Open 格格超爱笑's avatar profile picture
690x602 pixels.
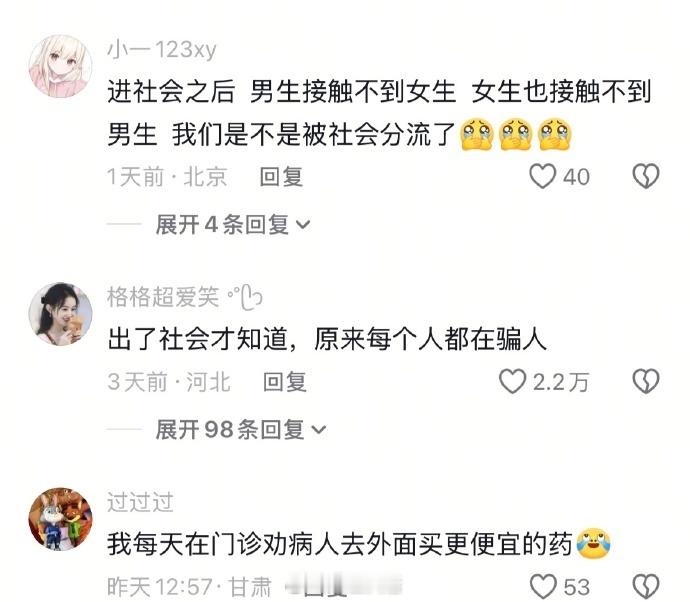click(x=60, y=314)
